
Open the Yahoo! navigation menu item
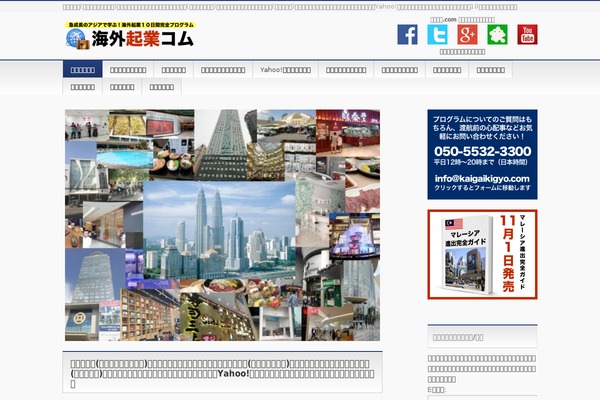(285, 70)
